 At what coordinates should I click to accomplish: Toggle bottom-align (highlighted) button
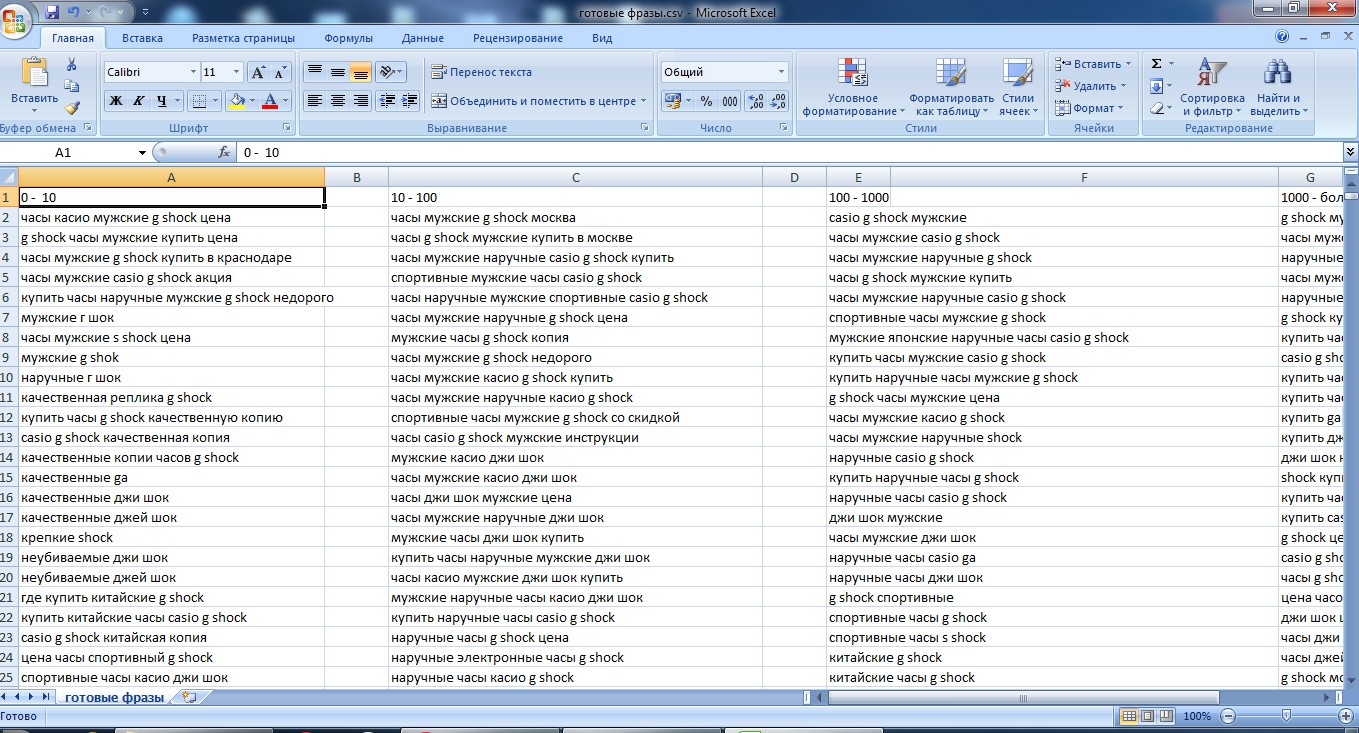(x=361, y=72)
